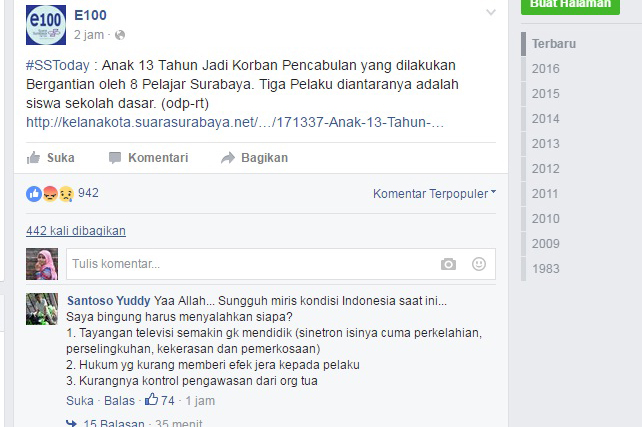This screenshot has width=642, height=427.
Task: Click thumbs-up count 74 on Santoso's comment
Action: point(160,400)
